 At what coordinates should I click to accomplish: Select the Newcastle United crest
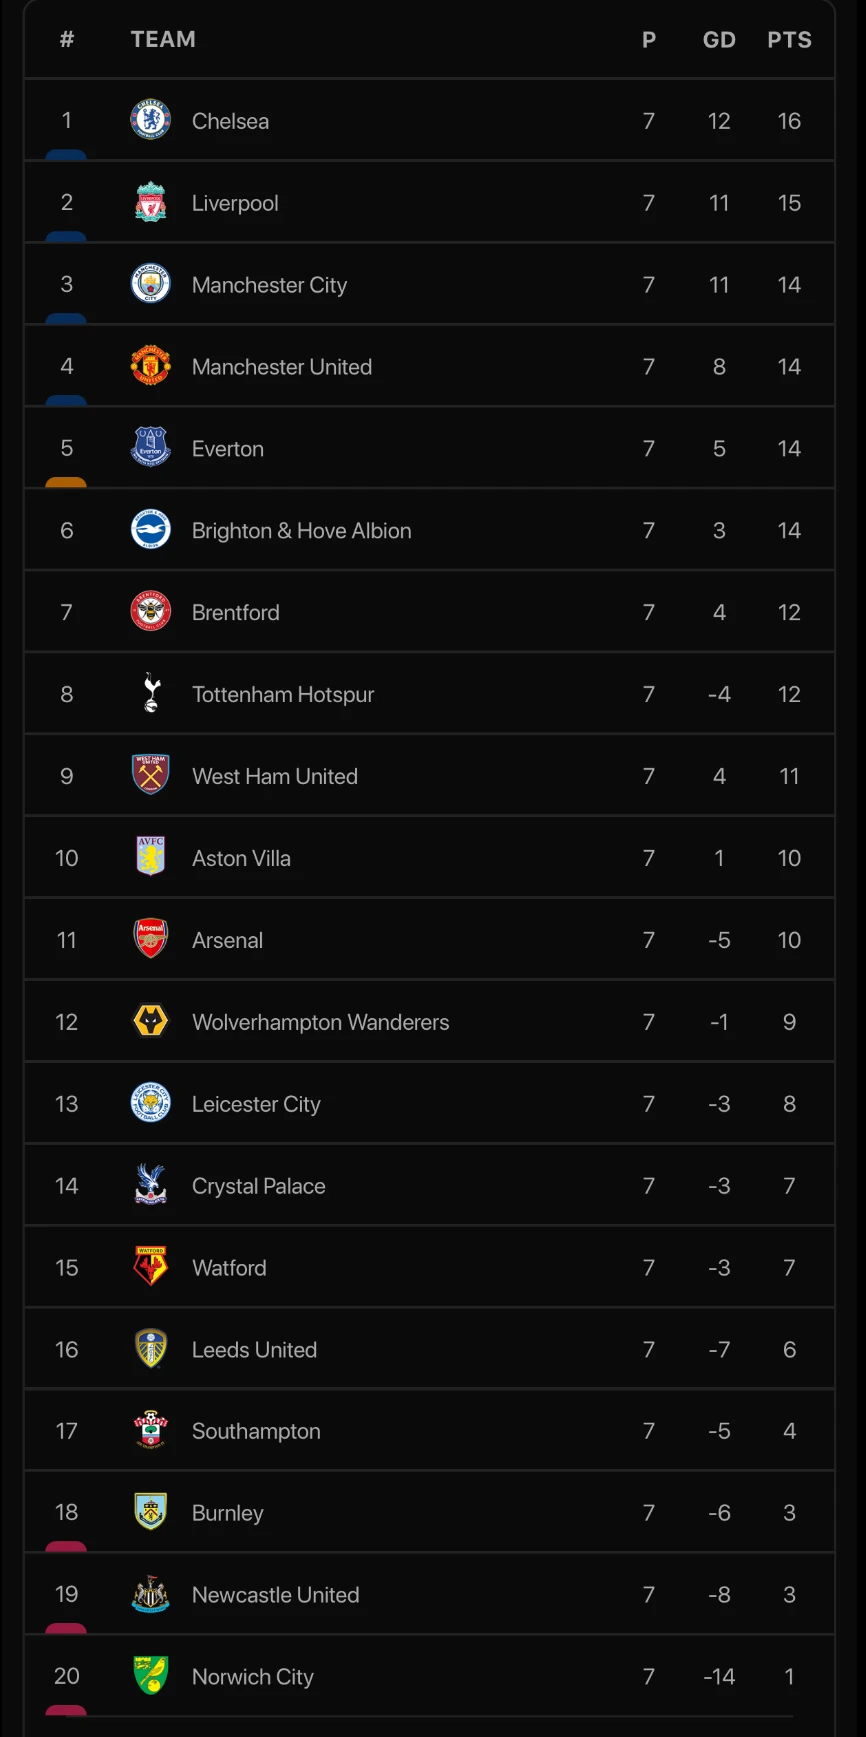click(x=151, y=1594)
